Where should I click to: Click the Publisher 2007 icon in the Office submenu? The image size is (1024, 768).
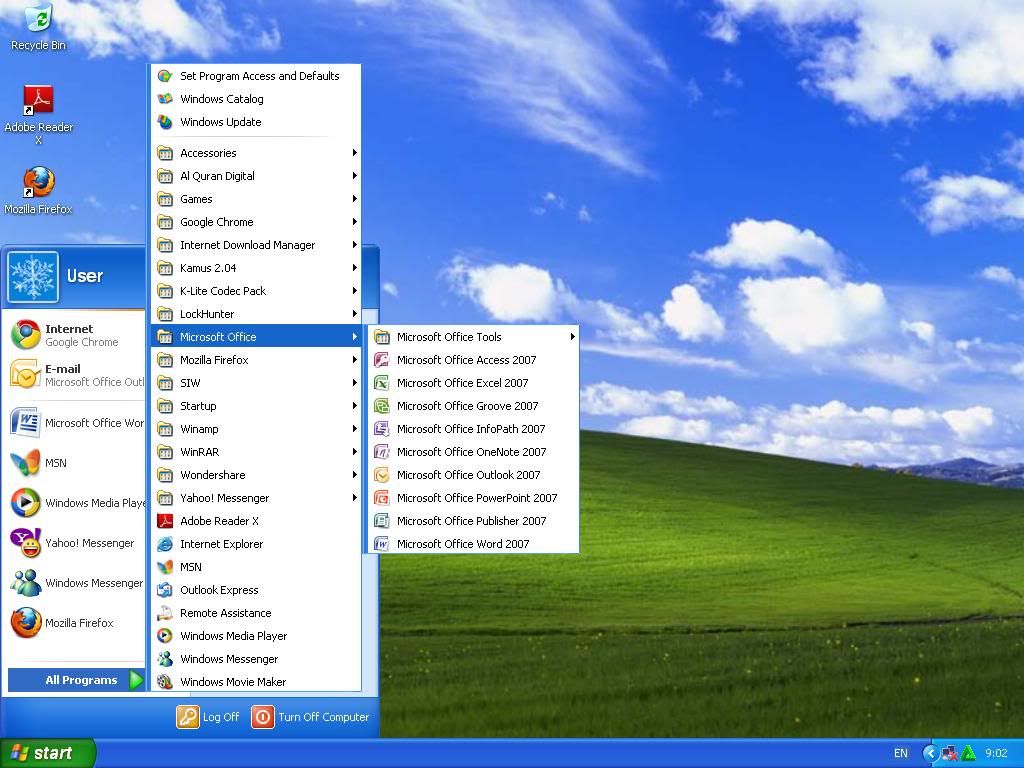(381, 520)
